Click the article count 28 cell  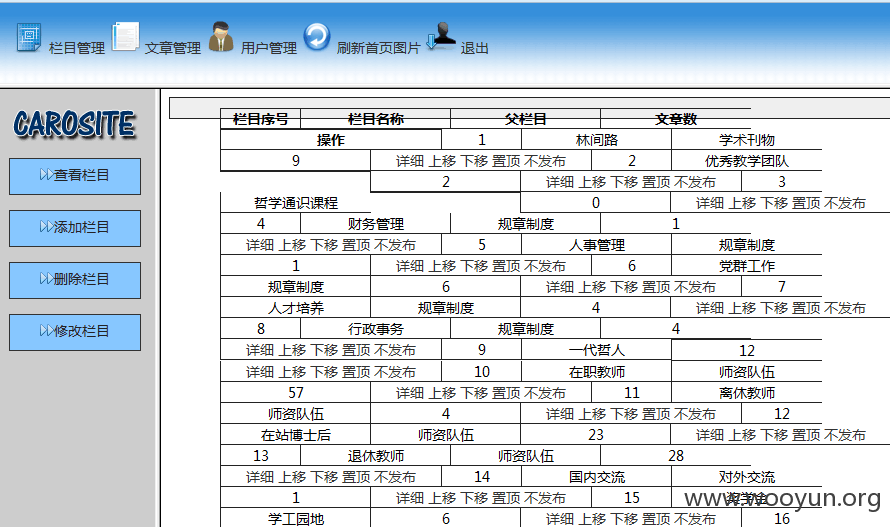coord(675,455)
